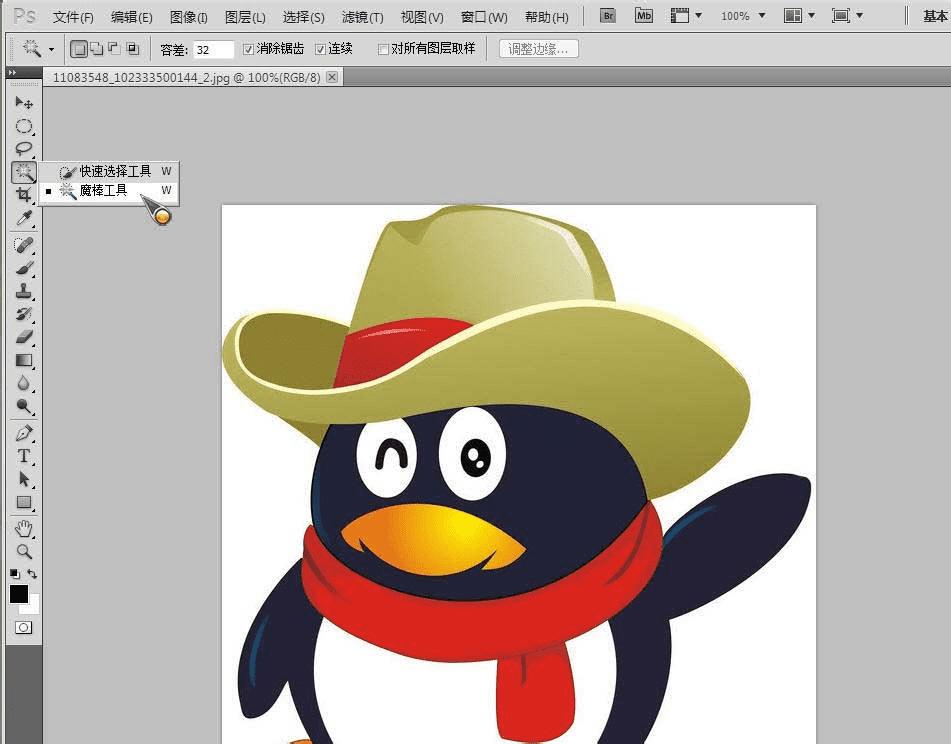Select the Lasso tool
951x744 pixels.
point(24,149)
